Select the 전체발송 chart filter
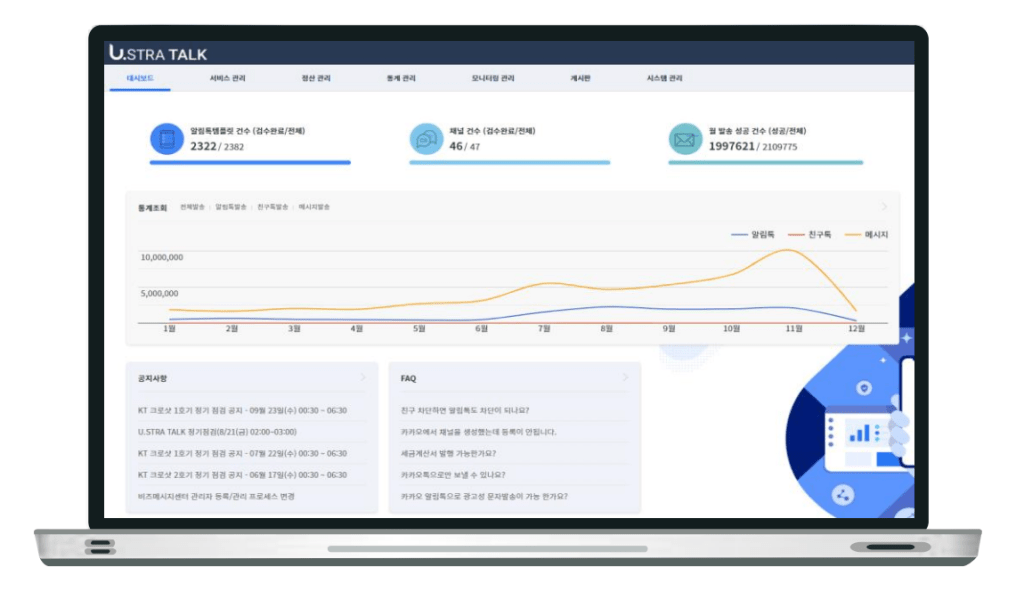Image resolution: width=1024 pixels, height=616 pixels. pyautogui.click(x=192, y=207)
